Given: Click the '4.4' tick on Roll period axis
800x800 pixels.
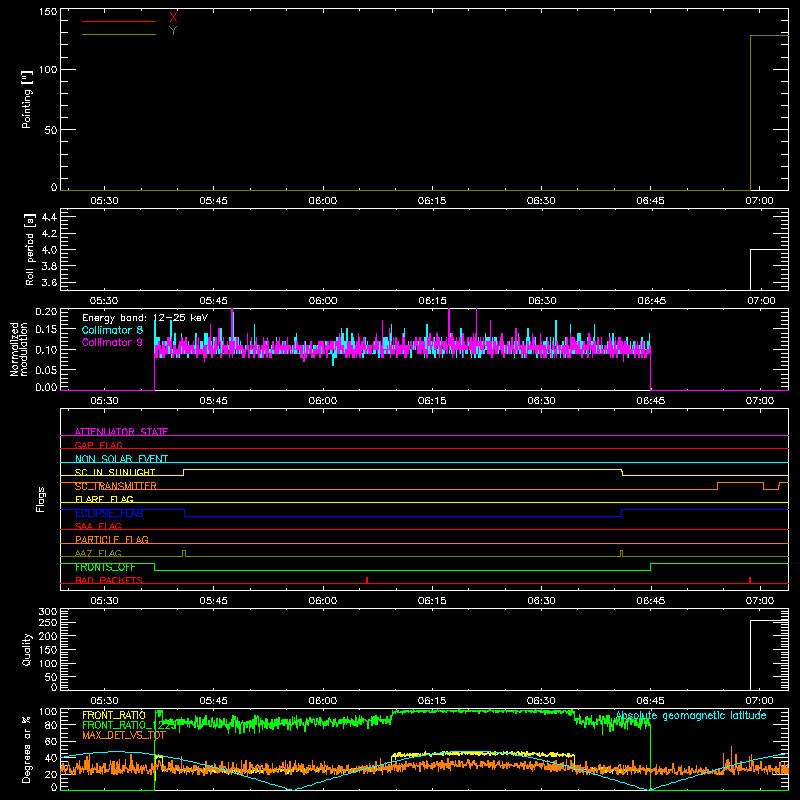Looking at the screenshot, I should pyautogui.click(x=49, y=217).
